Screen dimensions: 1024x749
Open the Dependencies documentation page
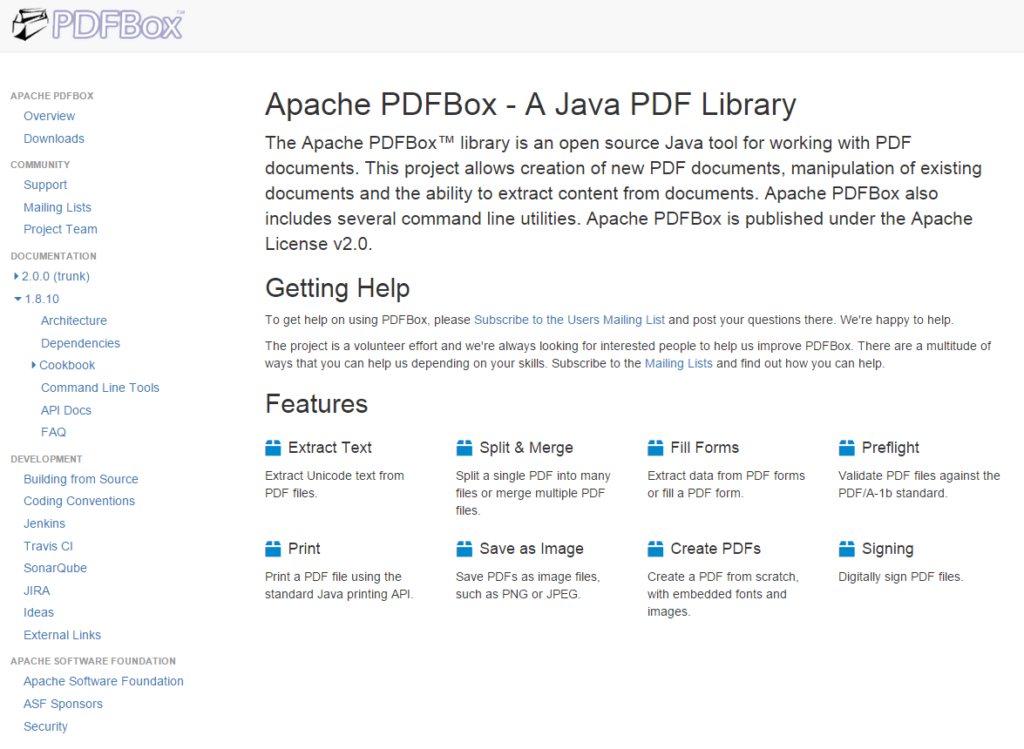pyautogui.click(x=80, y=343)
